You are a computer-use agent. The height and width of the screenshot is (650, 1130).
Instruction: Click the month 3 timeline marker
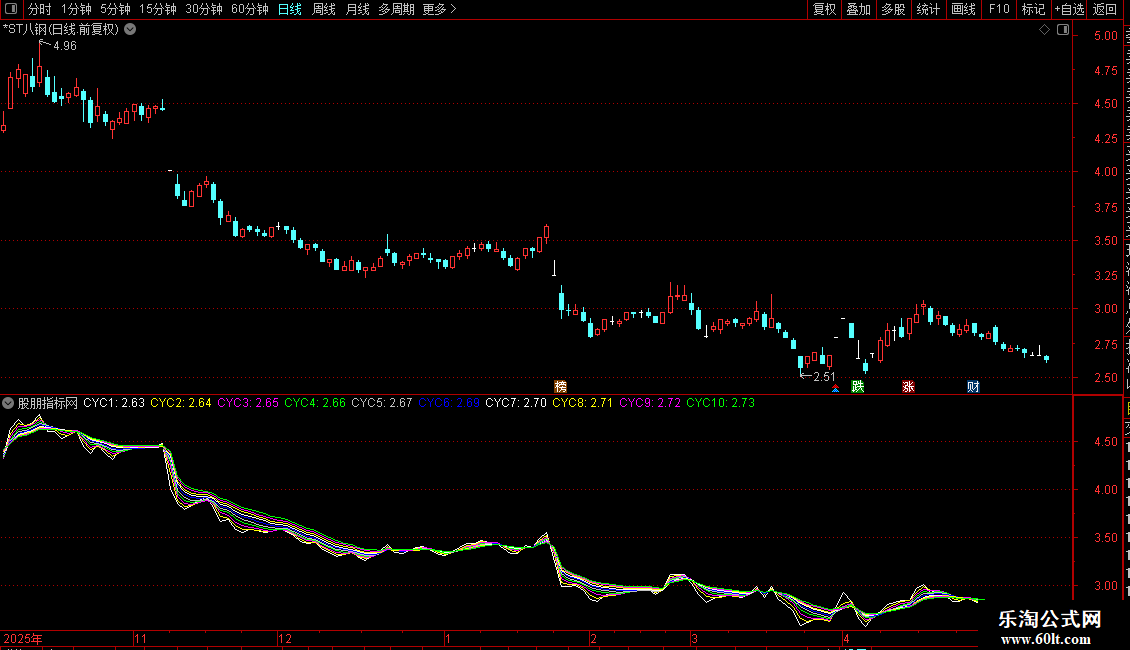694,638
